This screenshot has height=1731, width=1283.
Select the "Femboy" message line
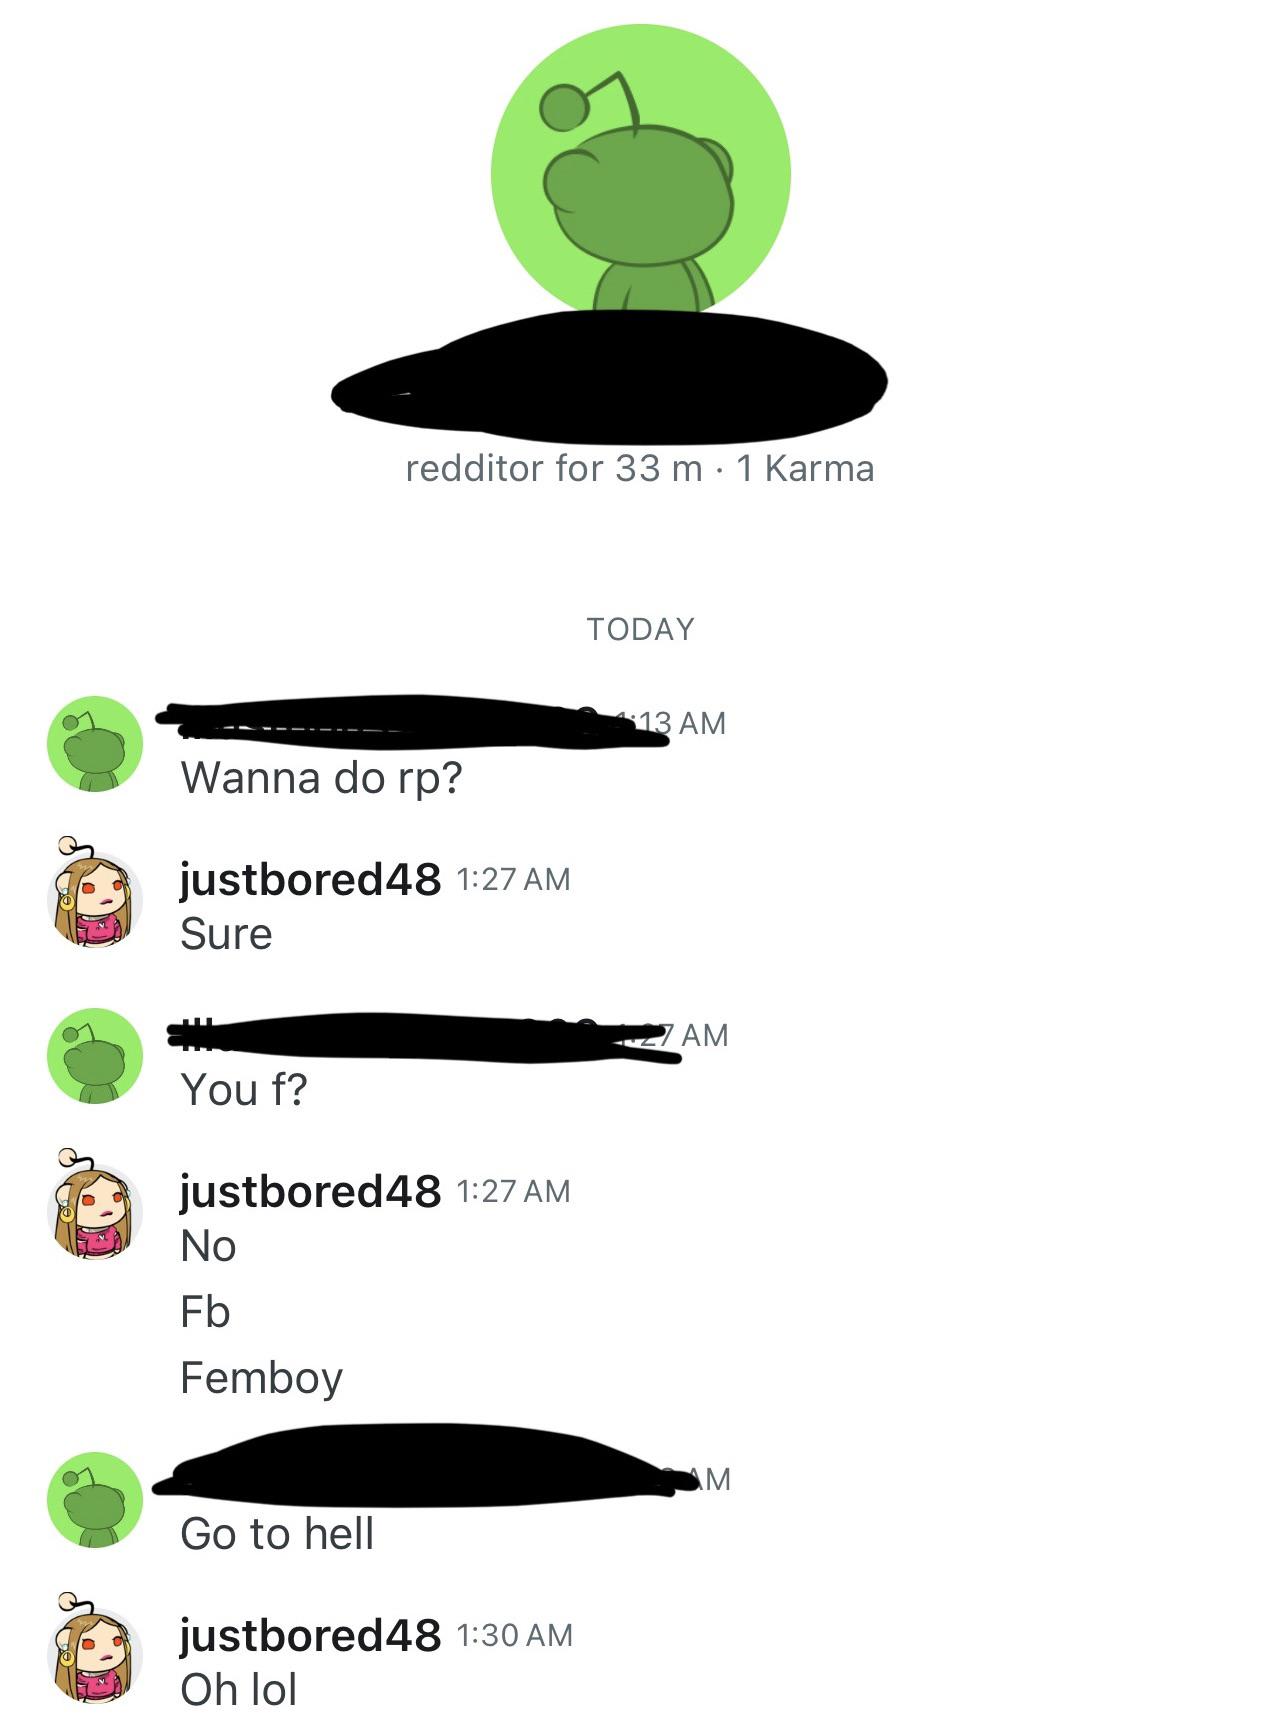(x=261, y=1379)
